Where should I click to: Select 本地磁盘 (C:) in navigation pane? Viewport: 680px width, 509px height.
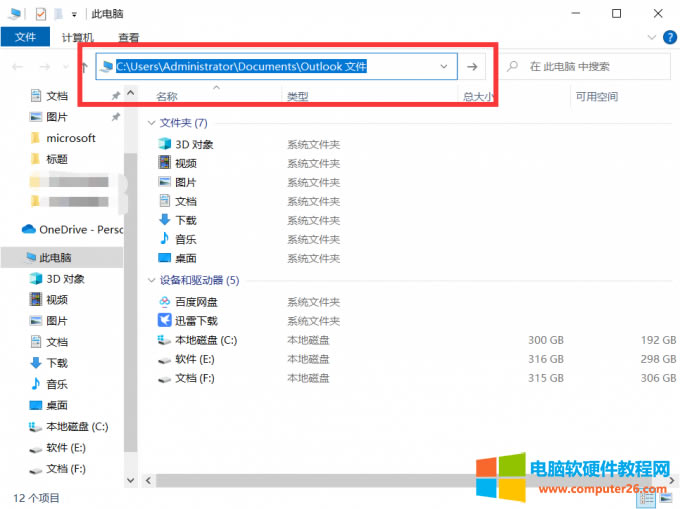click(x=77, y=427)
